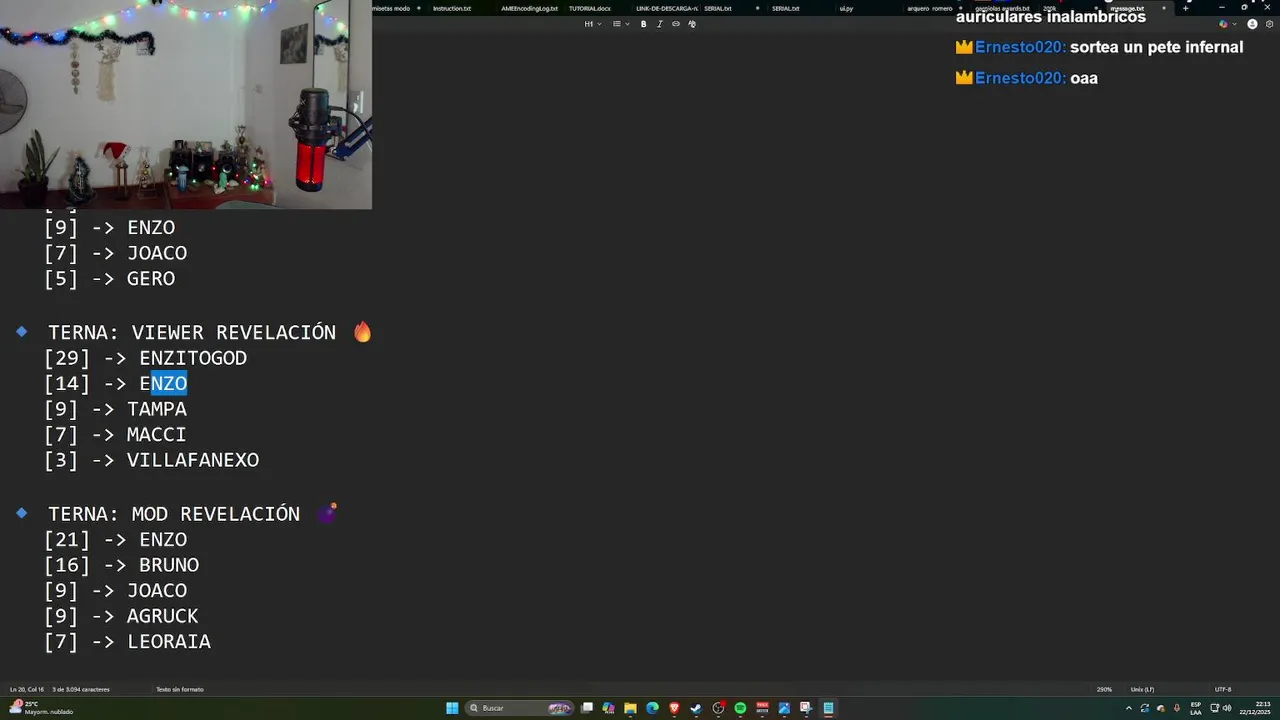Switch to the AMEEncodingLog.txt tab
Viewport: 1280px width, 720px height.
click(x=529, y=8)
